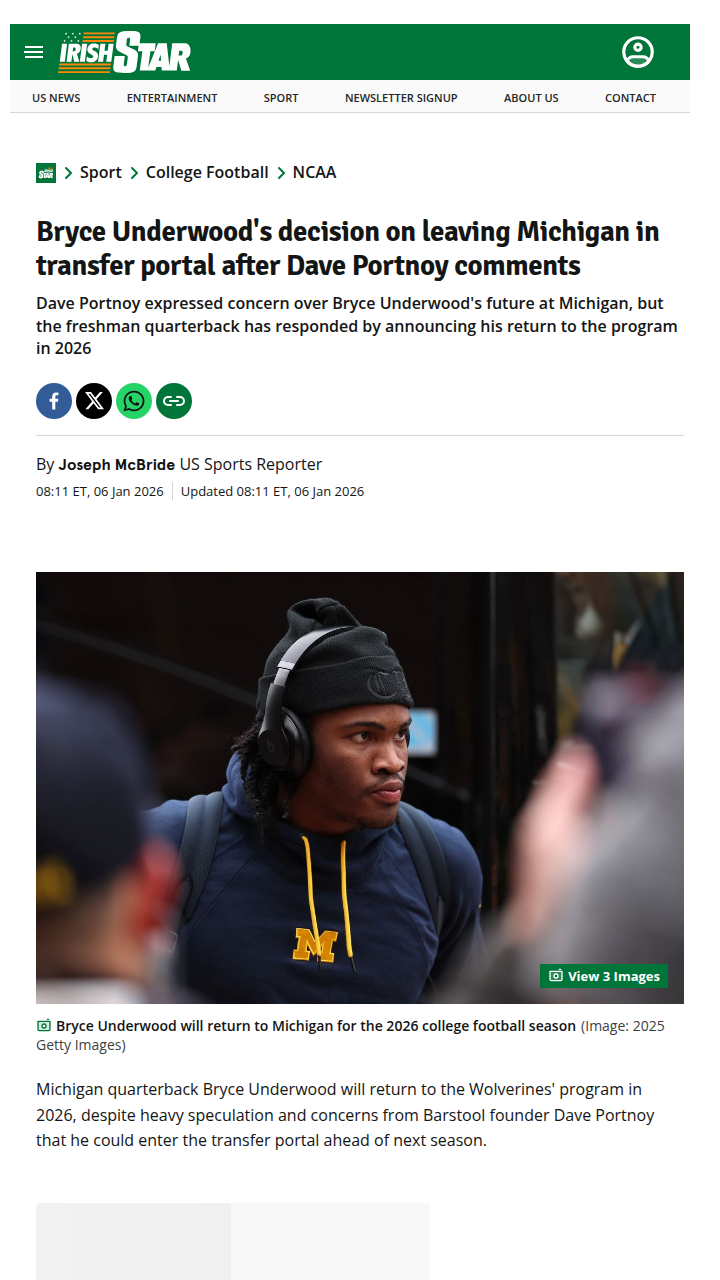Open the Bryce Underwood article photo
The height and width of the screenshot is (1280, 720).
[360, 788]
